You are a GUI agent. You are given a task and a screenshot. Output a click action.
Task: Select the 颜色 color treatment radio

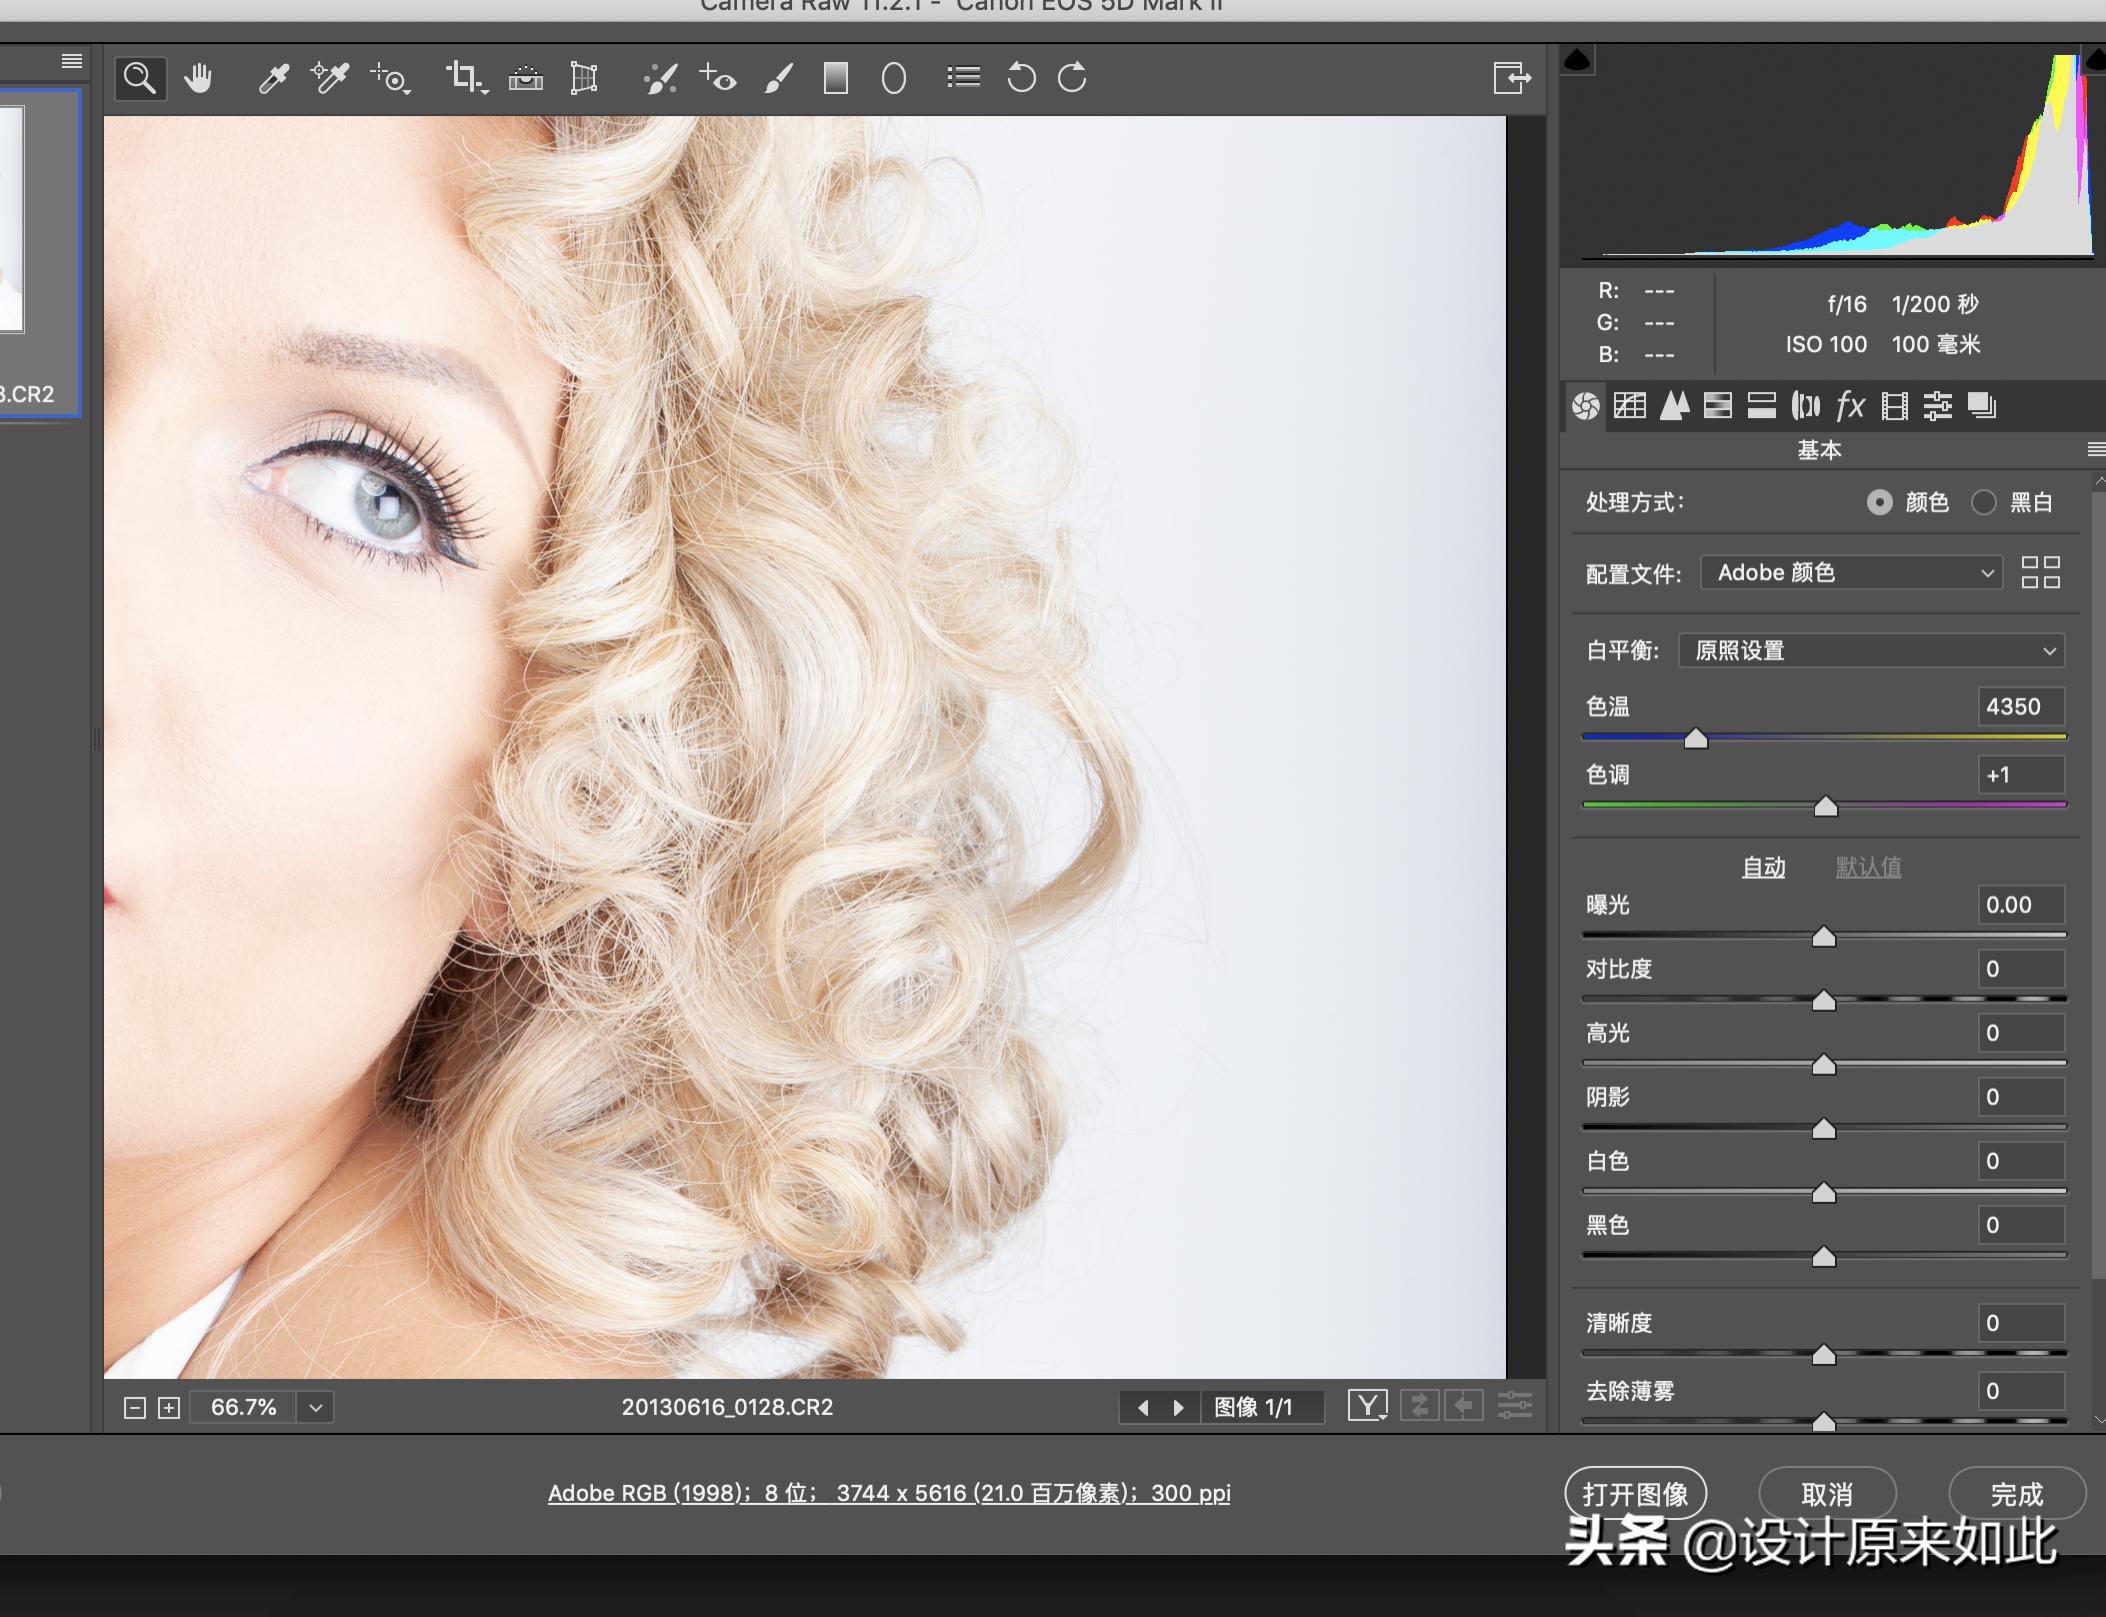(x=1879, y=502)
